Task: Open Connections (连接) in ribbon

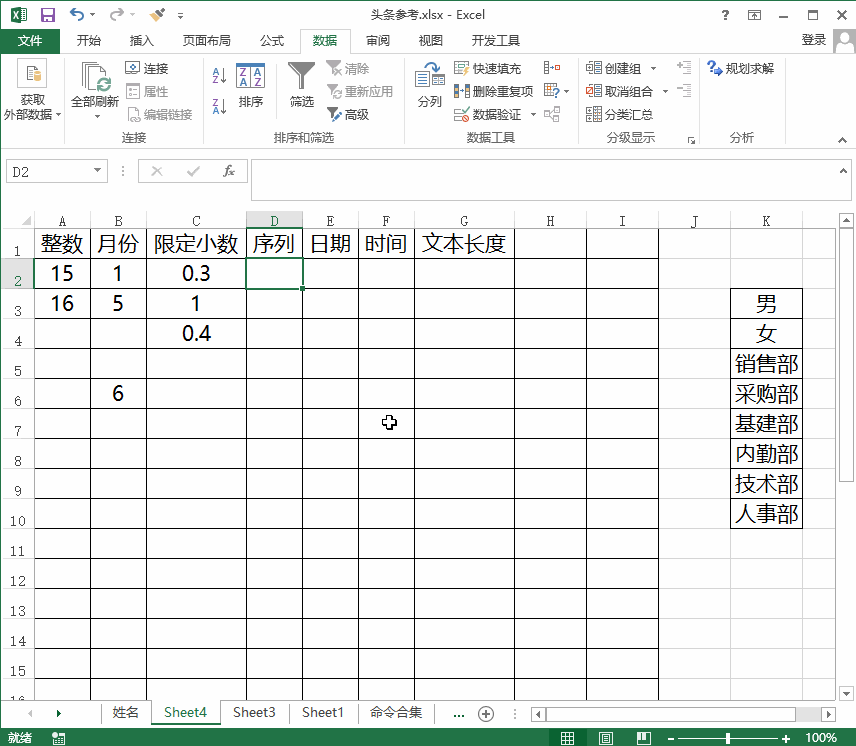Action: click(147, 68)
